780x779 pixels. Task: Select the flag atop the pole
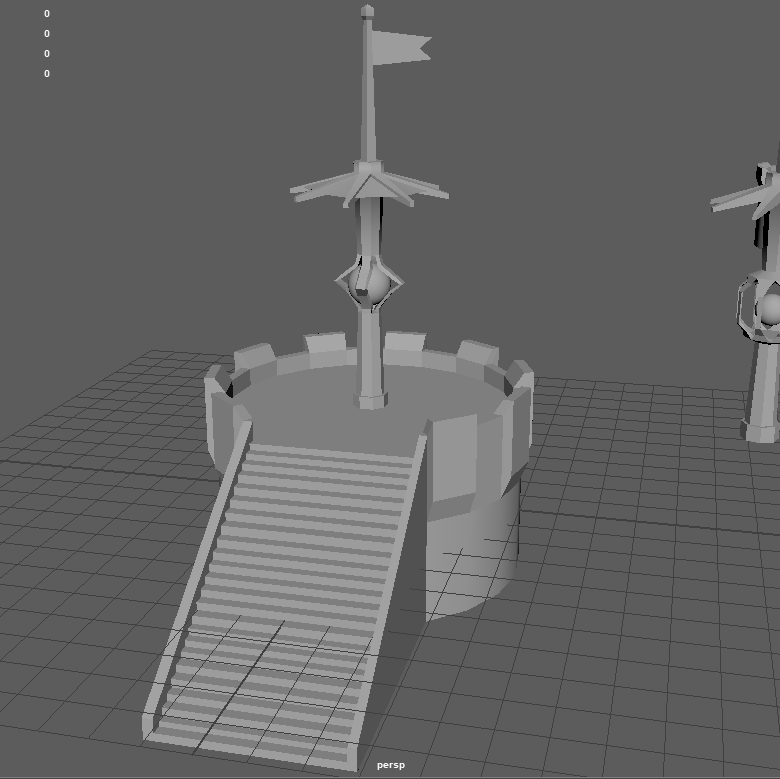(x=401, y=48)
